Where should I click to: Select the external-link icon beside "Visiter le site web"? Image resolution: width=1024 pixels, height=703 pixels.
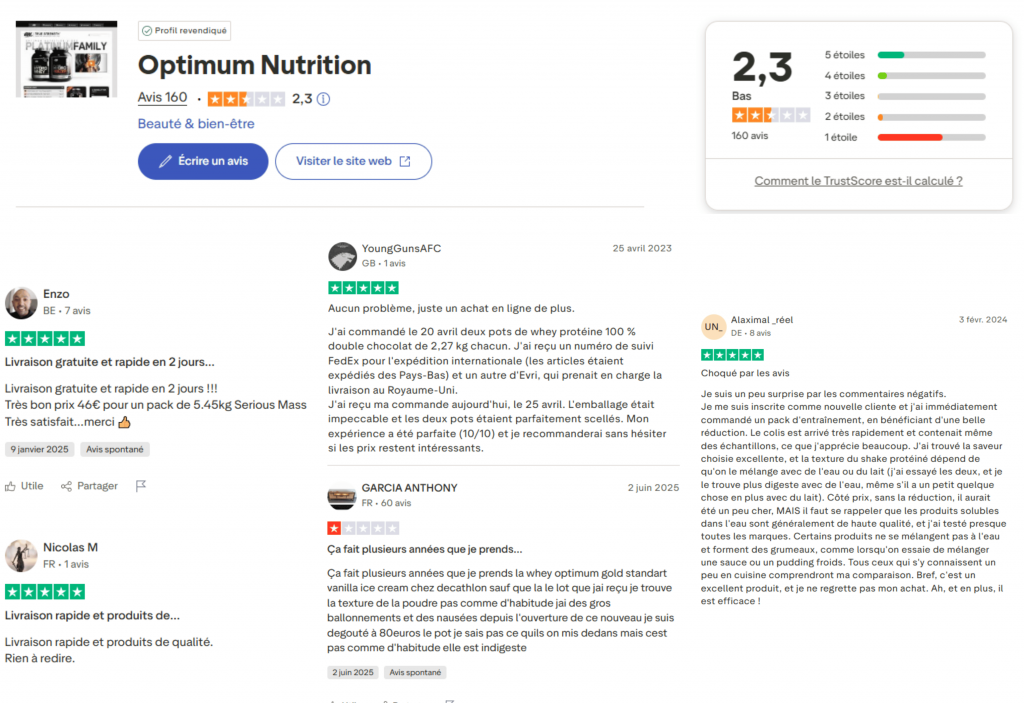click(407, 161)
